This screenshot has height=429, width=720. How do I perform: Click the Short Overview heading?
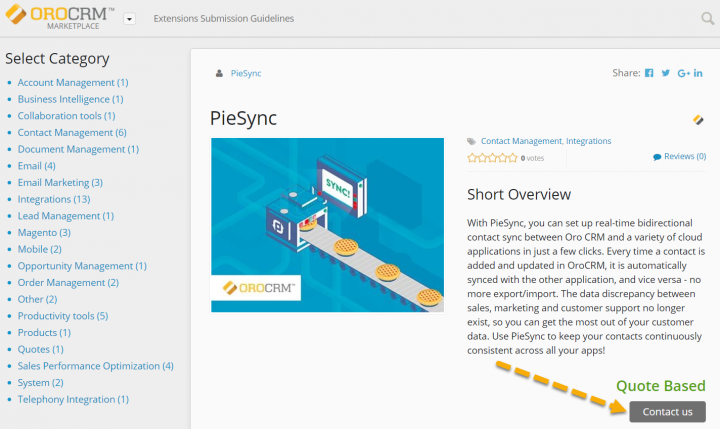coord(519,194)
